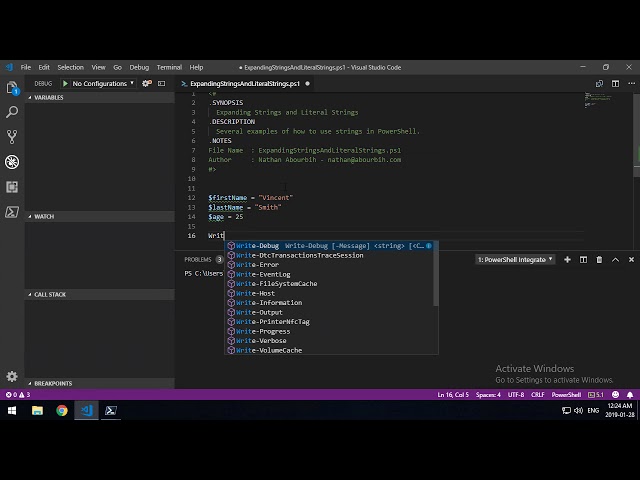Screen dimensions: 640x480
Task: Open the Extensions view icon
Action: click(12, 187)
